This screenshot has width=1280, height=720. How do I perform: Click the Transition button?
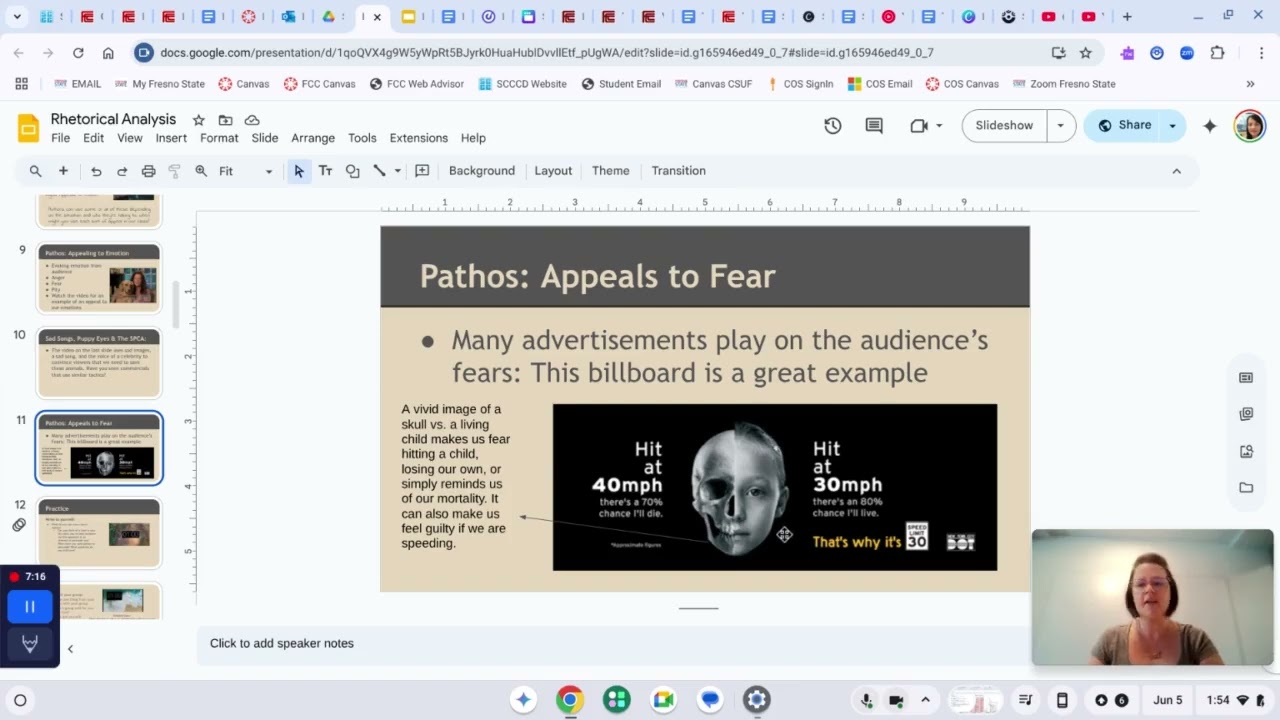tap(678, 171)
